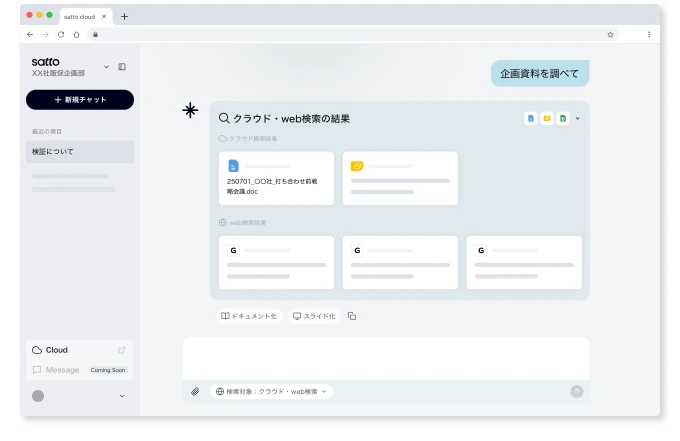Screen dimensions: 680x441
Task: Click the lock icon in address bar
Action: coord(95,35)
